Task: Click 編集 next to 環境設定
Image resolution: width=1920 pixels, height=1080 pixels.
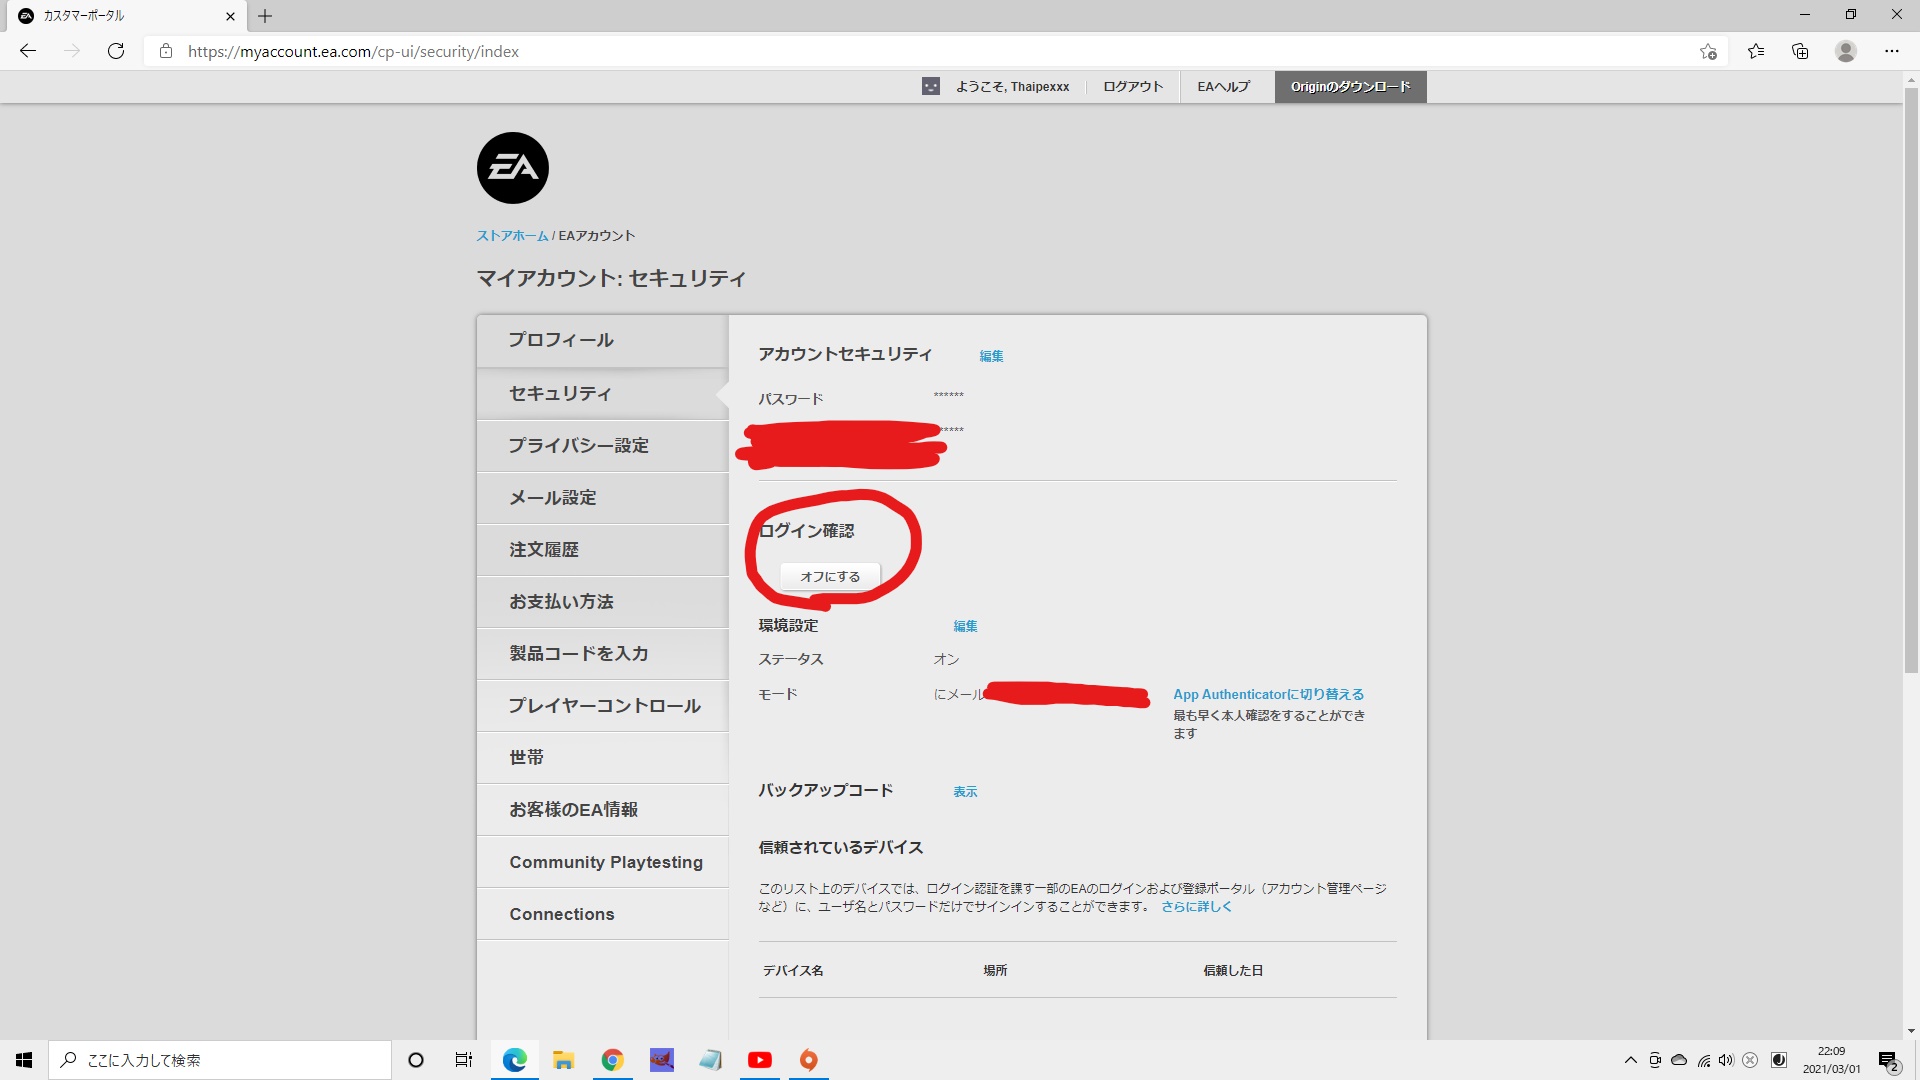Action: click(x=965, y=626)
